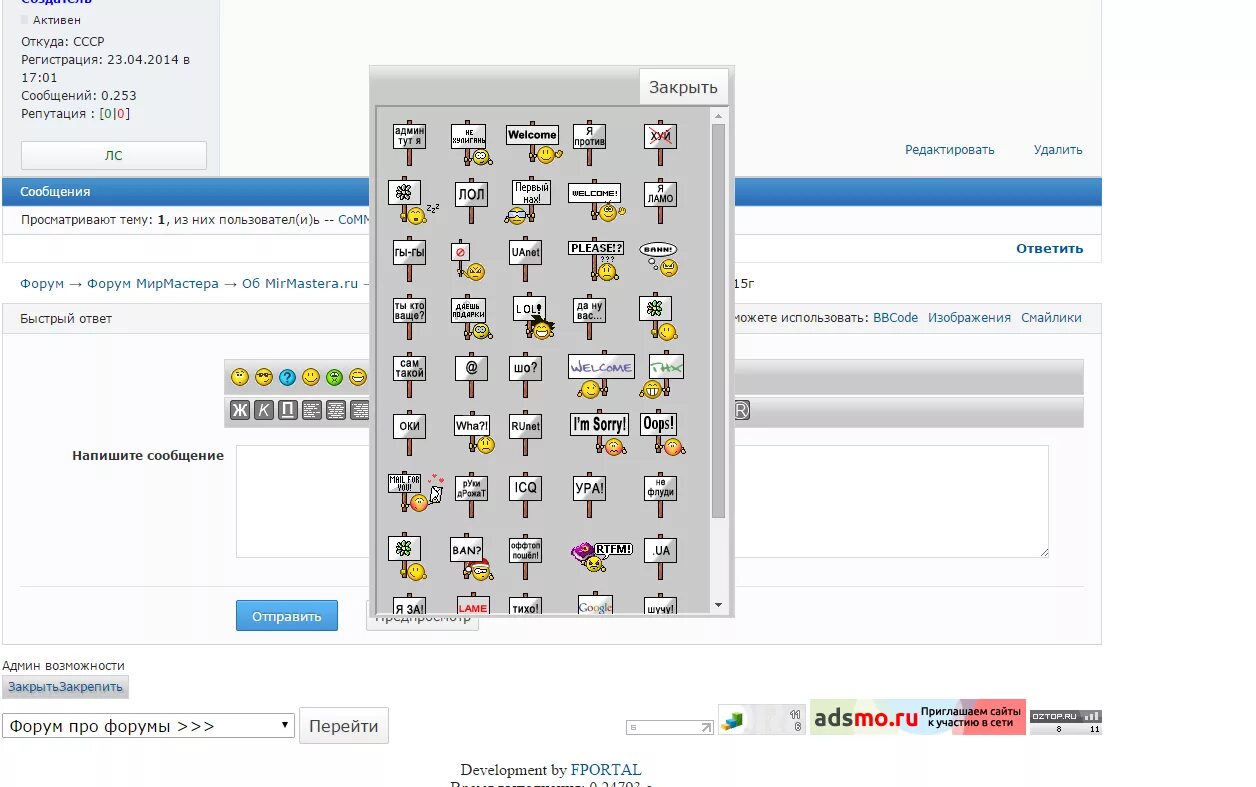
Task: Open the Форум breadcrumb link
Action: [42, 284]
